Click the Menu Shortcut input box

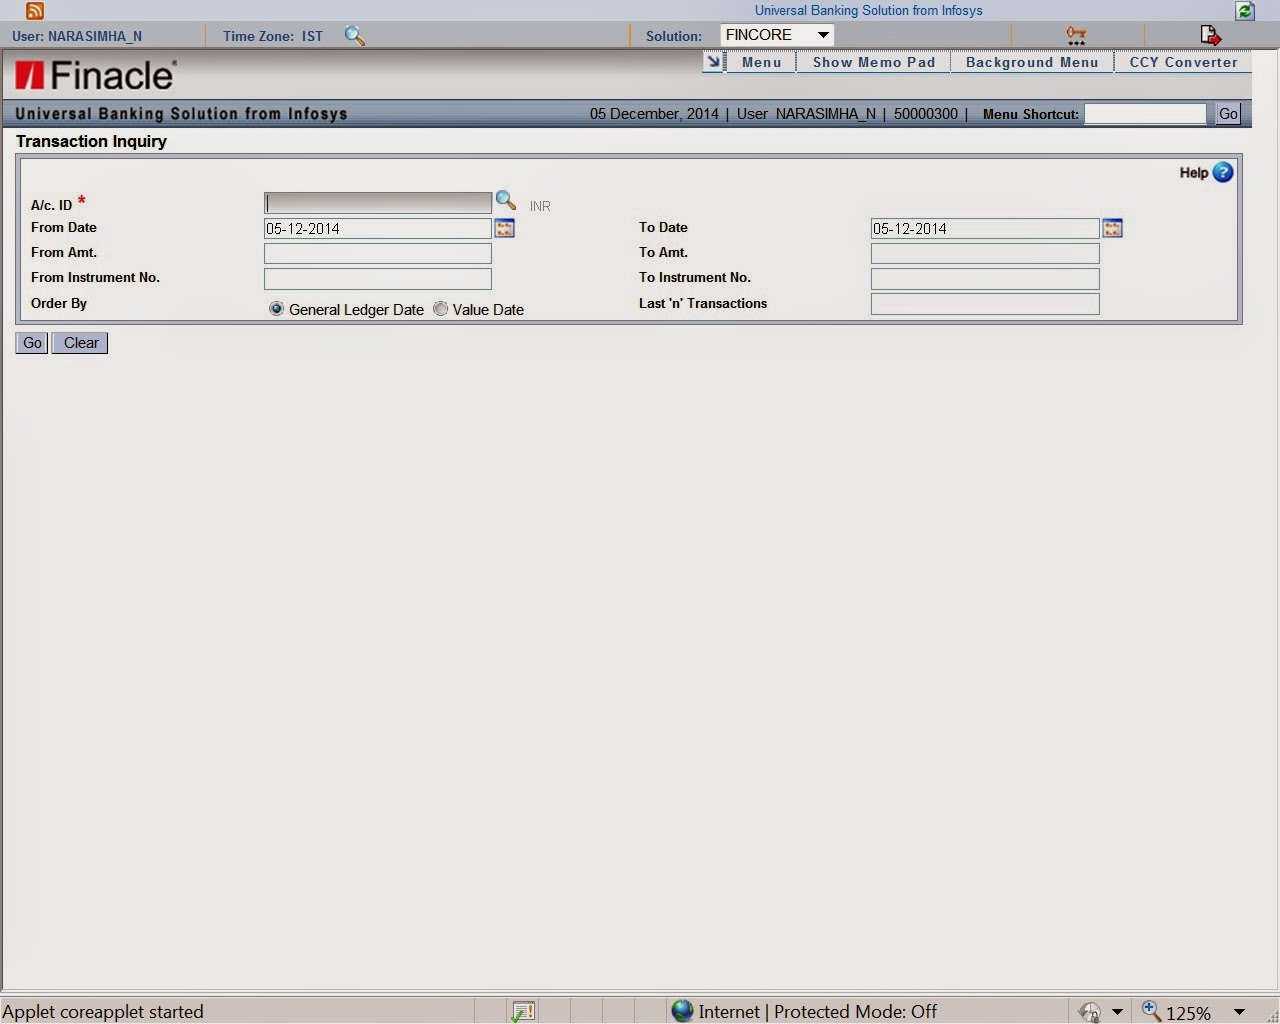[x=1146, y=114]
